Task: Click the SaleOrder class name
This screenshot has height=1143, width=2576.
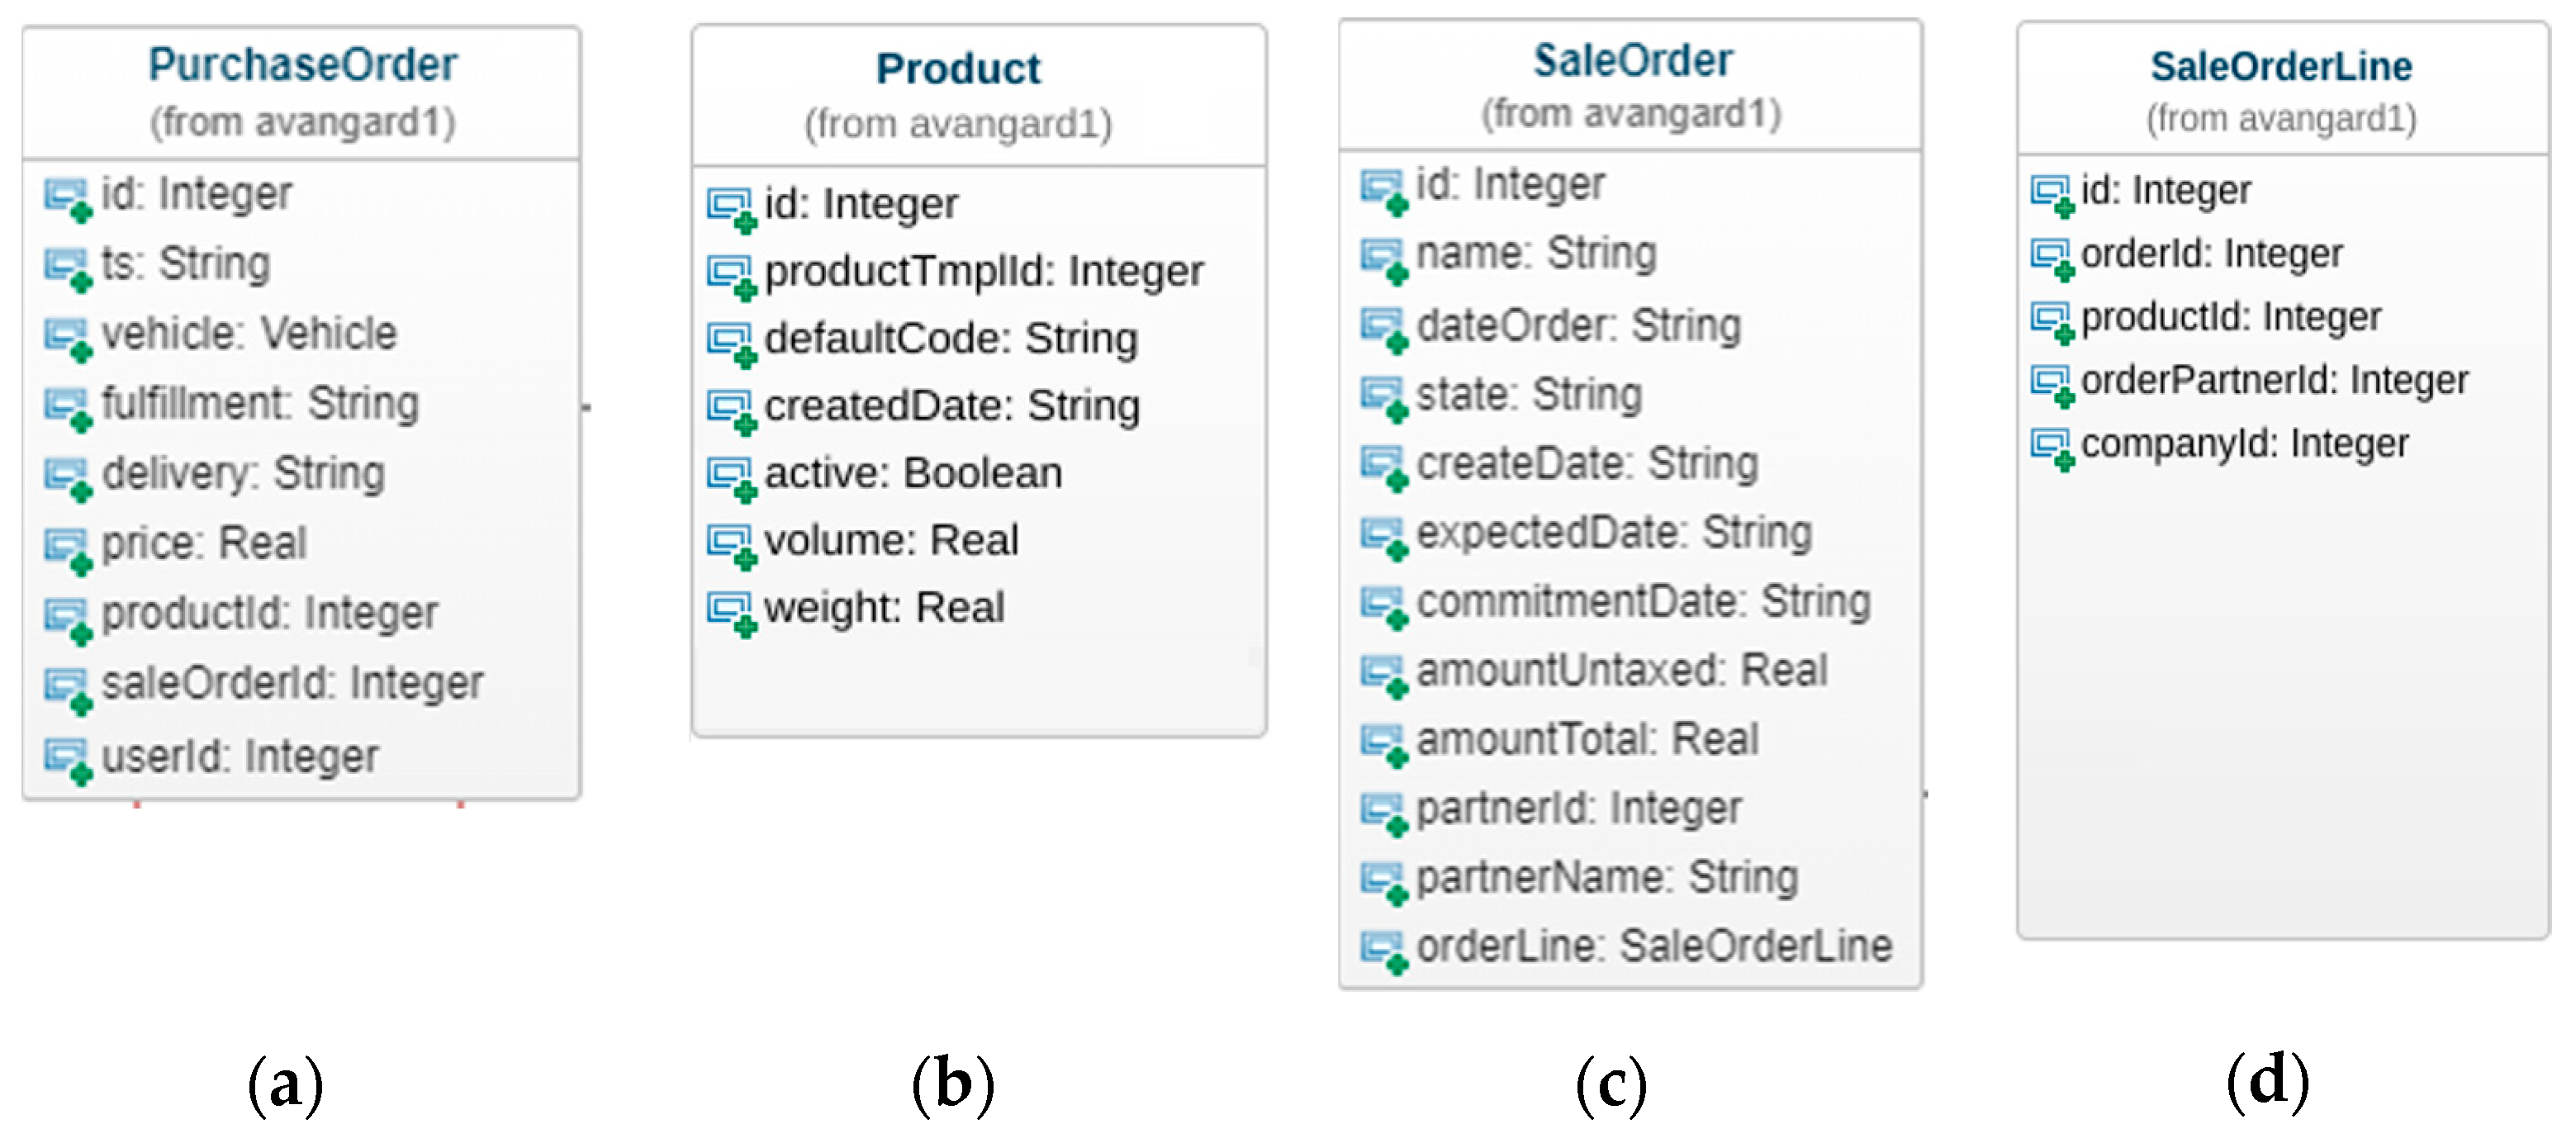Action: [x=1632, y=61]
